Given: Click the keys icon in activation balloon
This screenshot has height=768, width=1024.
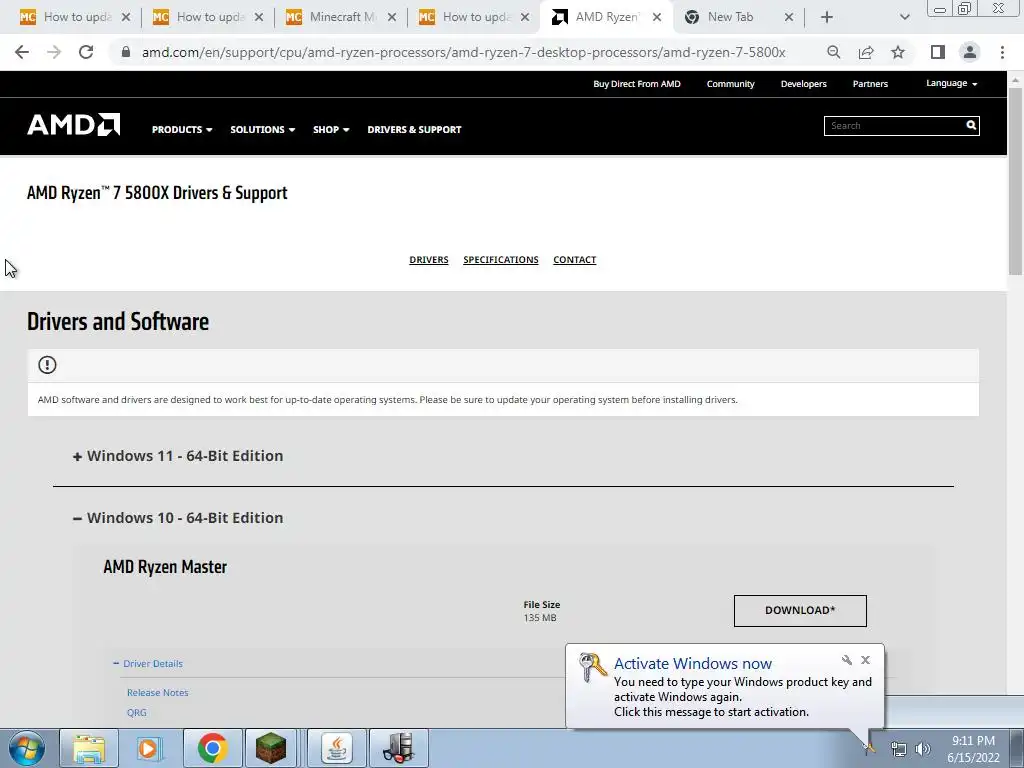Looking at the screenshot, I should click(x=593, y=667).
